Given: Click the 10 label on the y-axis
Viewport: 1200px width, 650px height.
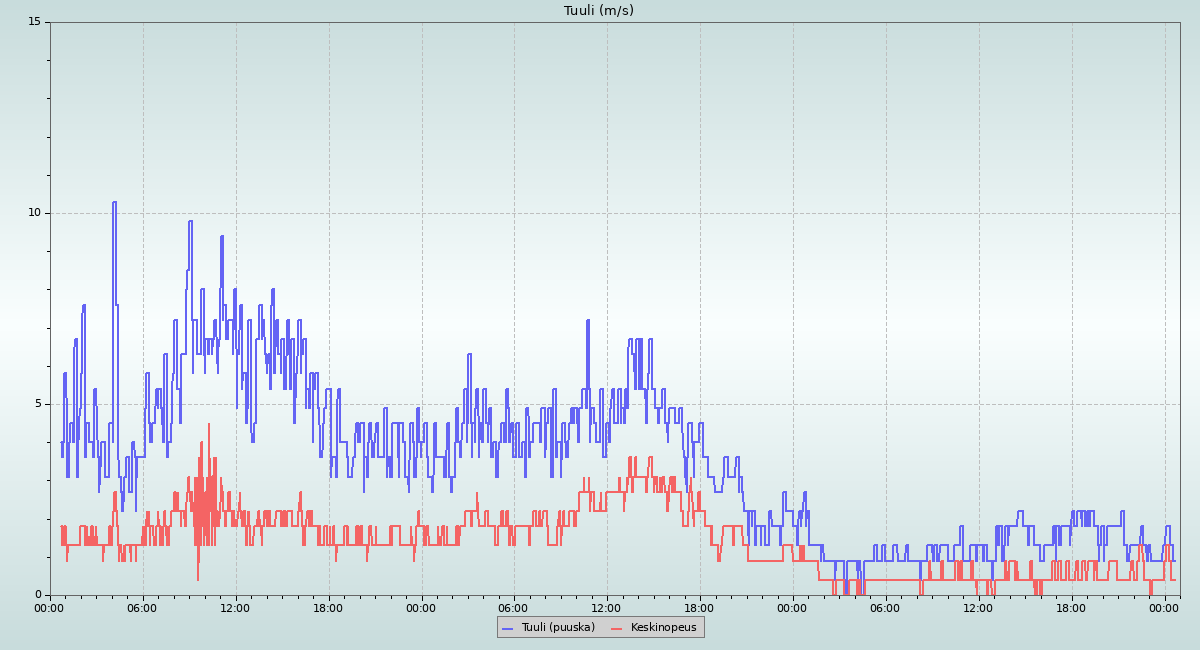Looking at the screenshot, I should pos(34,213).
